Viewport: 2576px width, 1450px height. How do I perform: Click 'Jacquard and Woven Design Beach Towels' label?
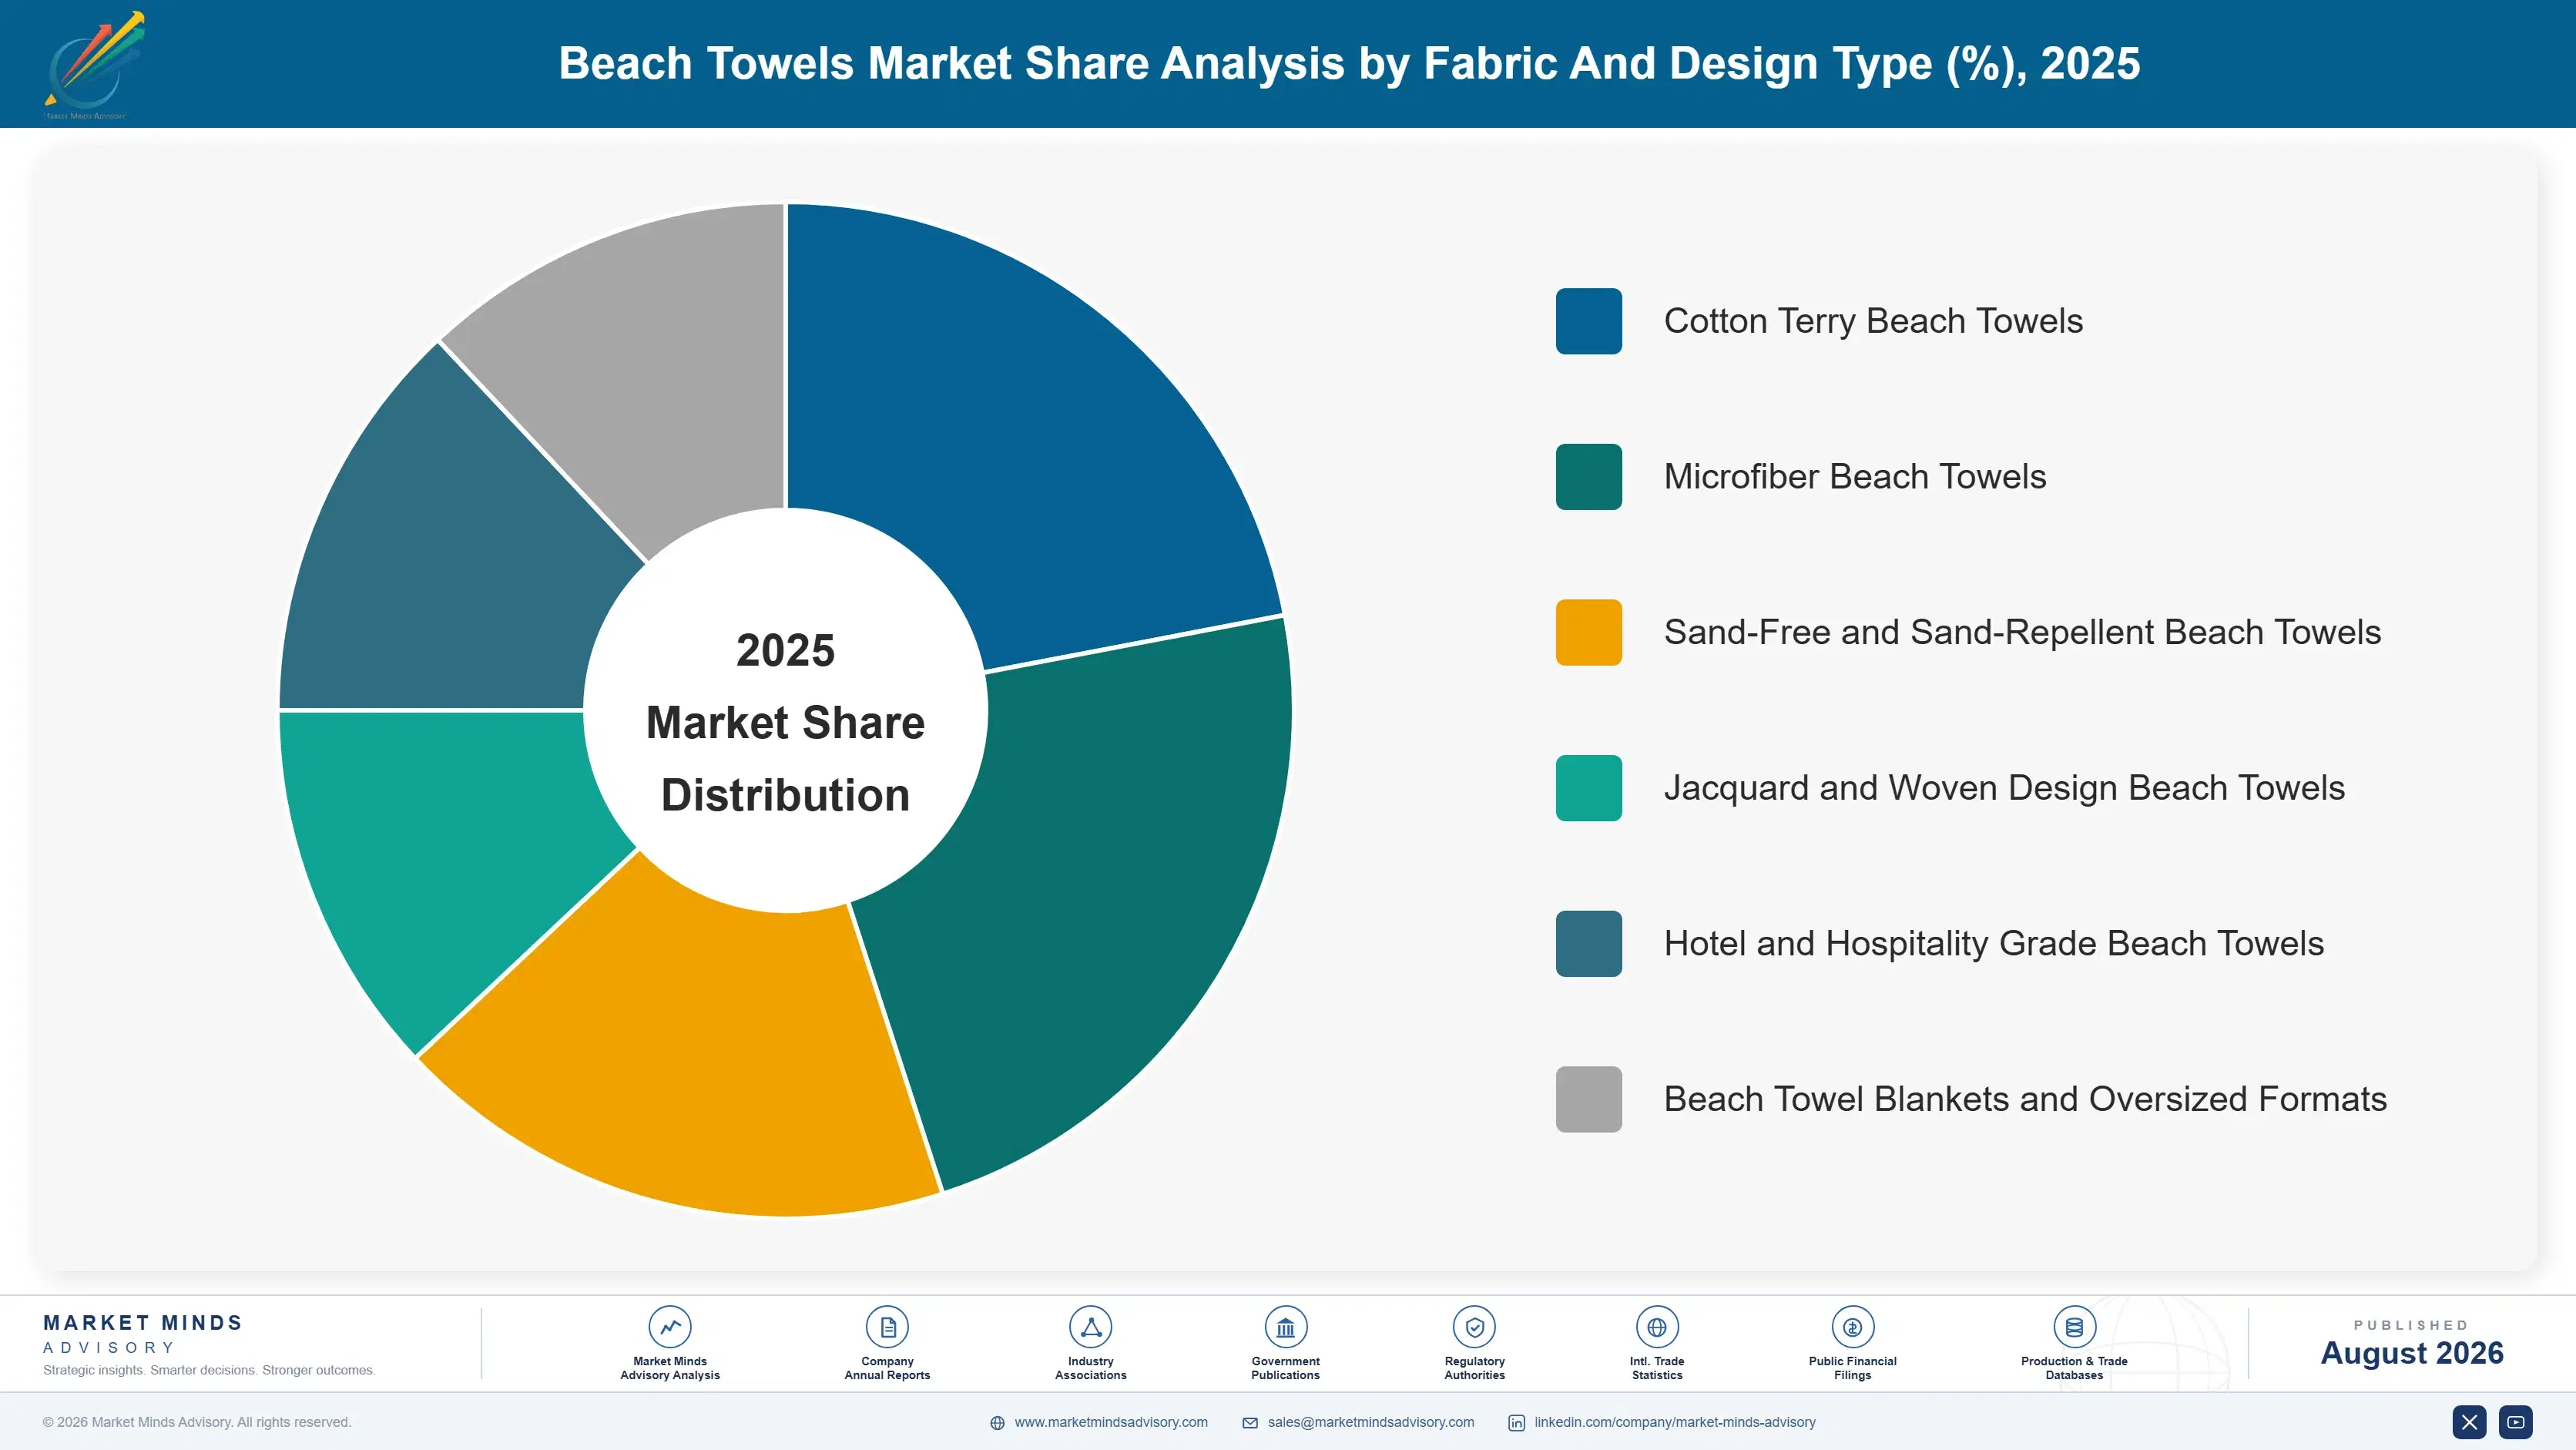tap(2004, 788)
